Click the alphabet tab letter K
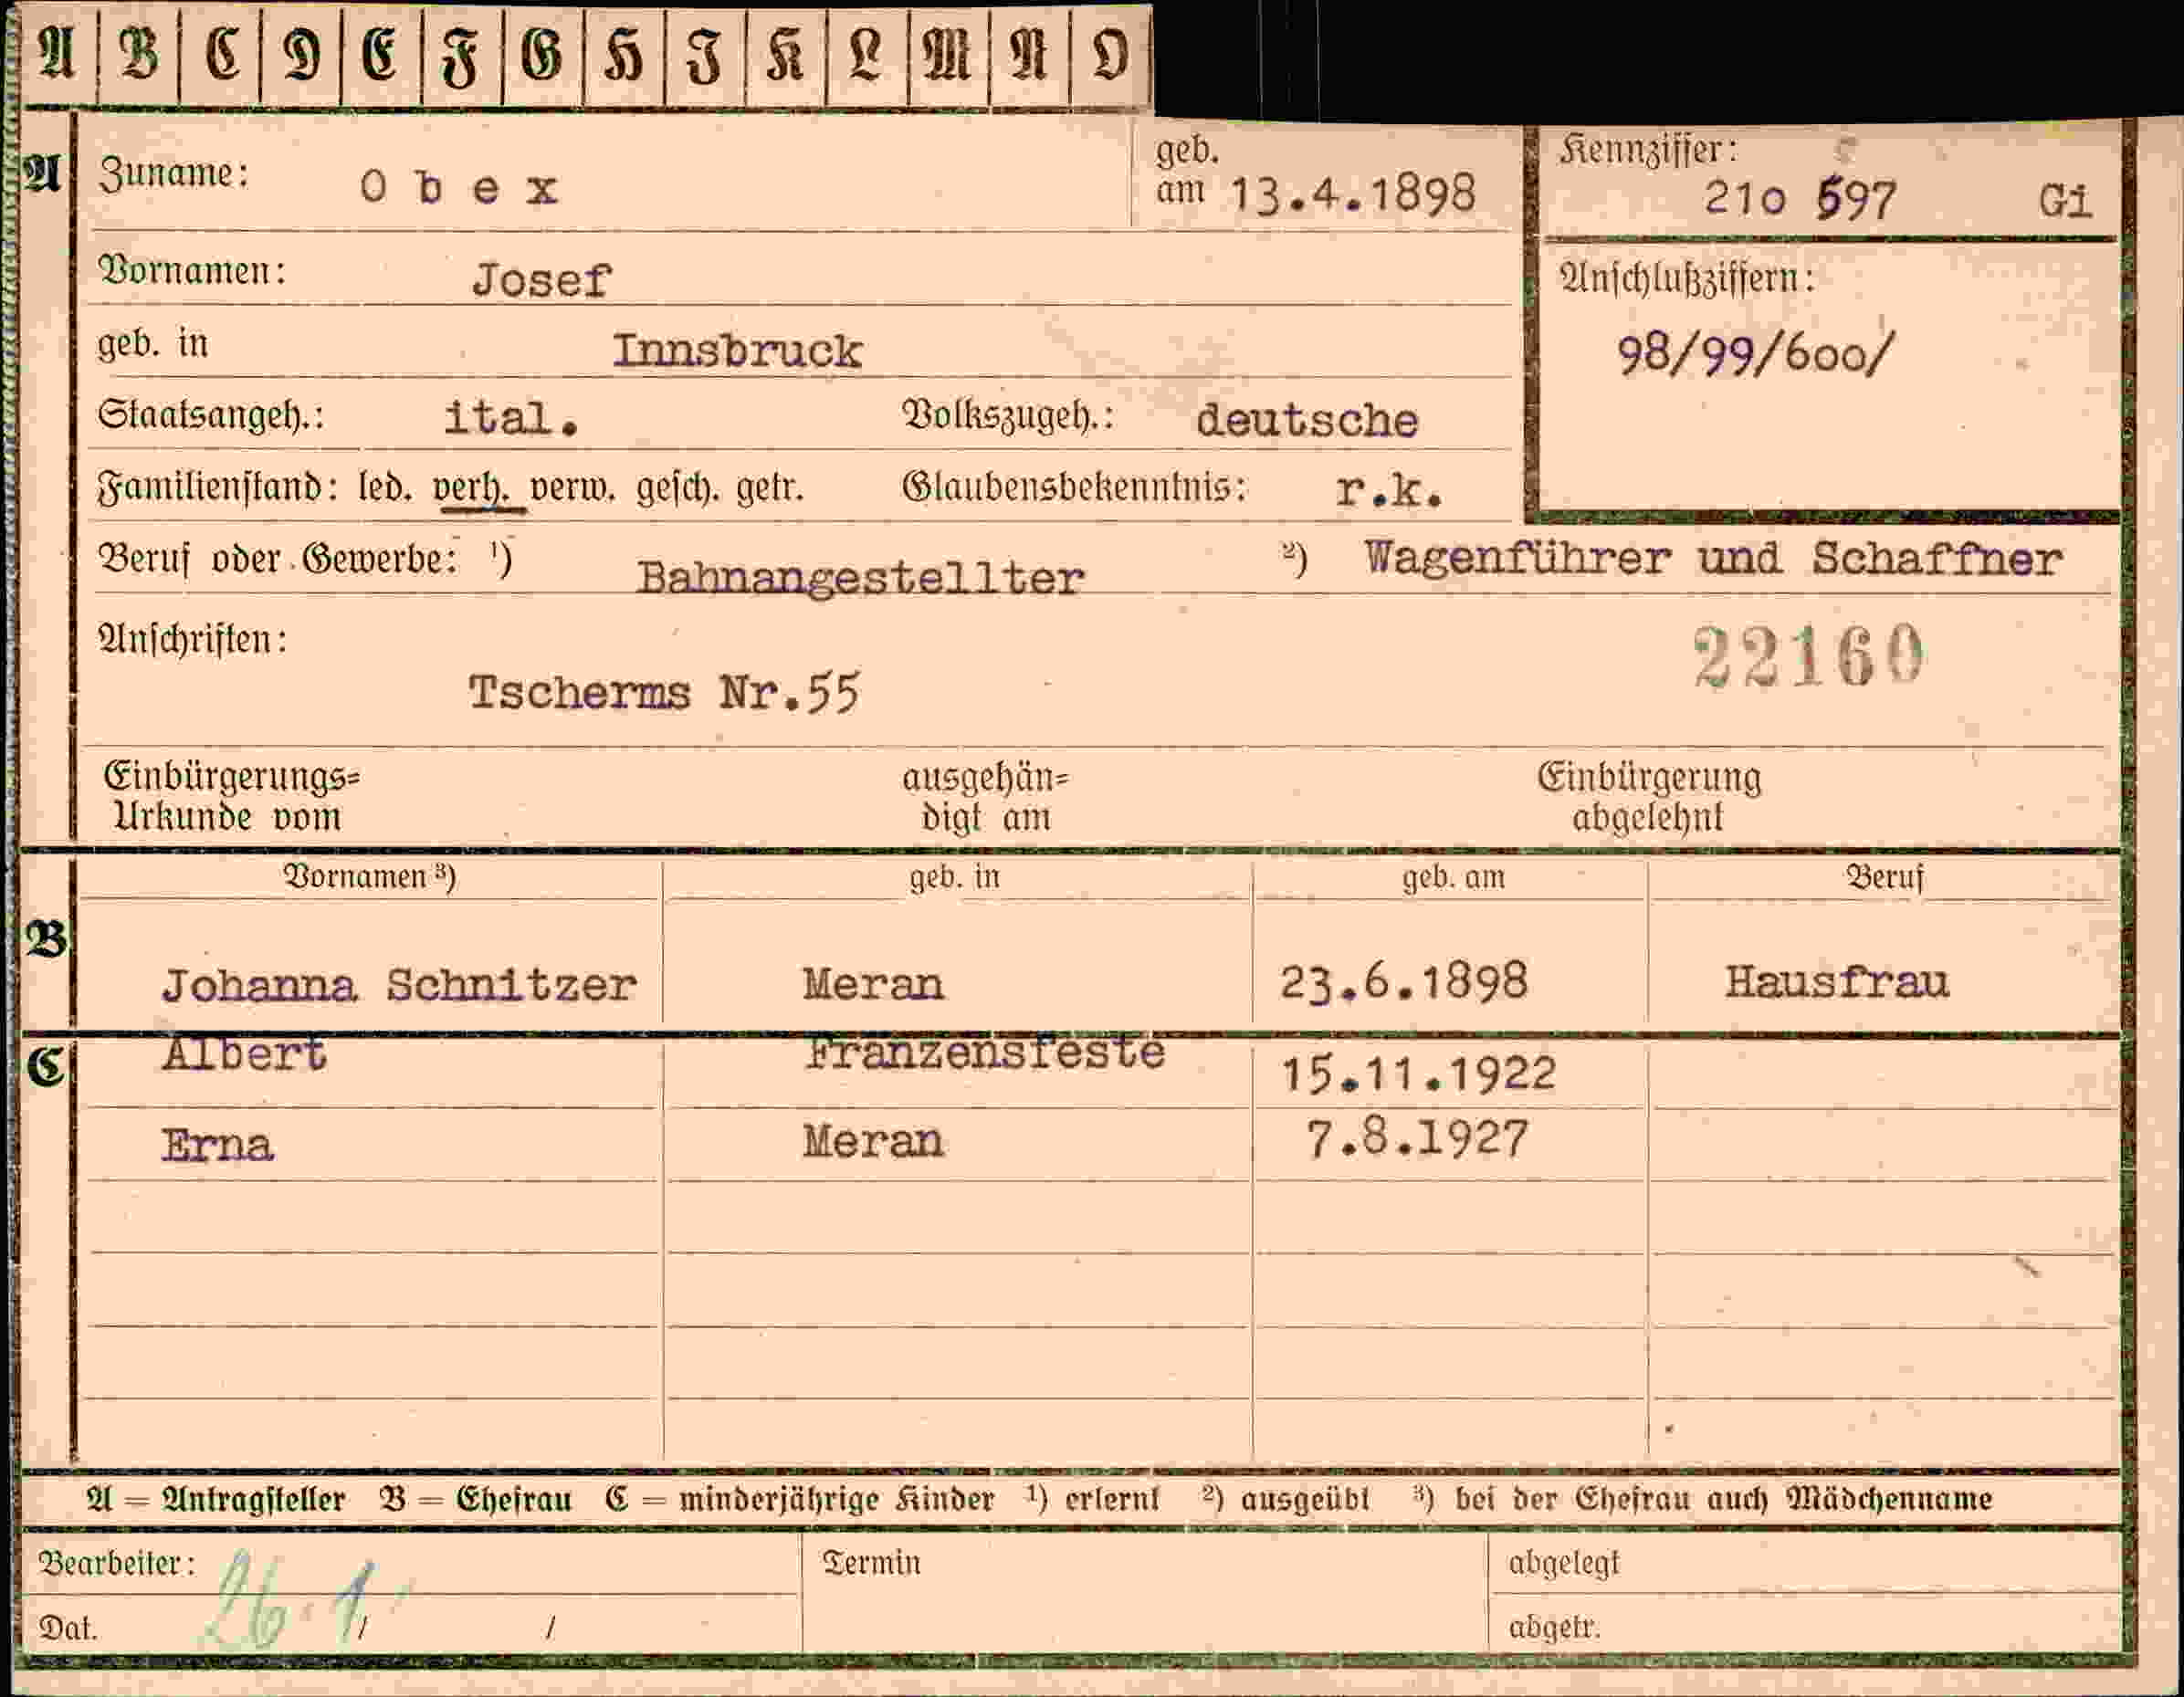Image resolution: width=2184 pixels, height=1697 pixels. pyautogui.click(x=785, y=54)
